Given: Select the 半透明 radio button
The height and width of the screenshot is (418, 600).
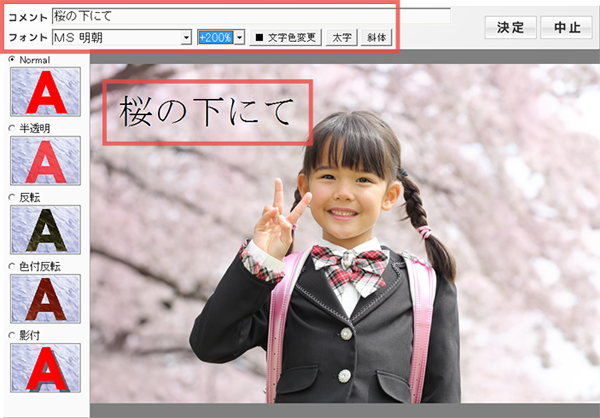Looking at the screenshot, I should tap(12, 129).
